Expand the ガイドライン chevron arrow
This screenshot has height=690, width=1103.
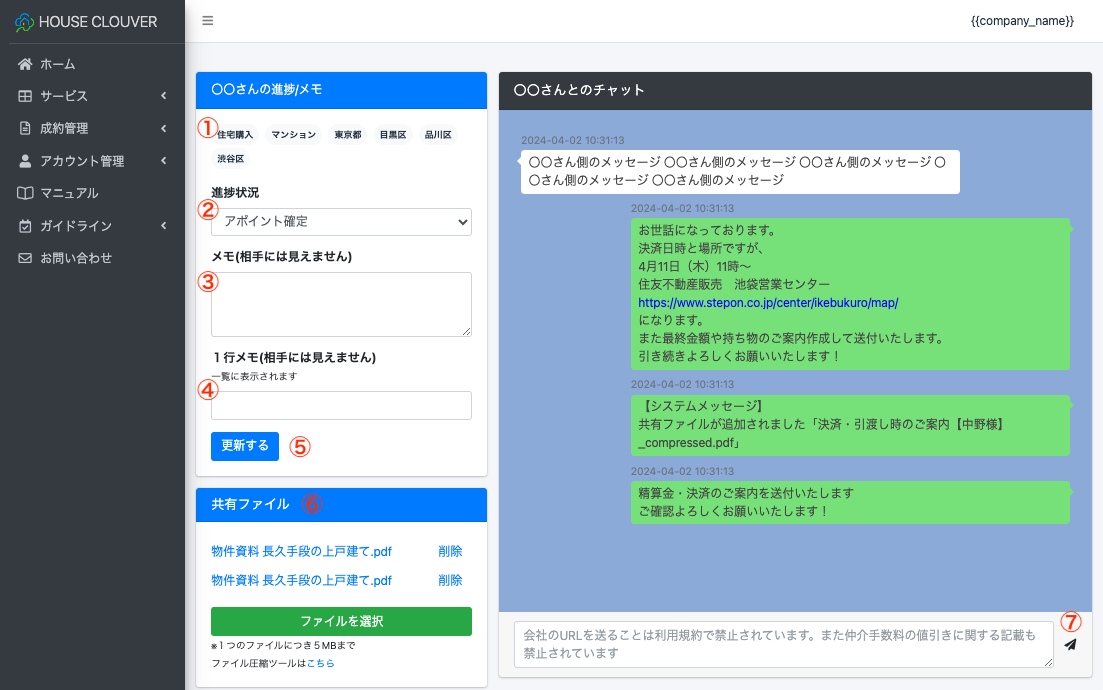[x=163, y=226]
